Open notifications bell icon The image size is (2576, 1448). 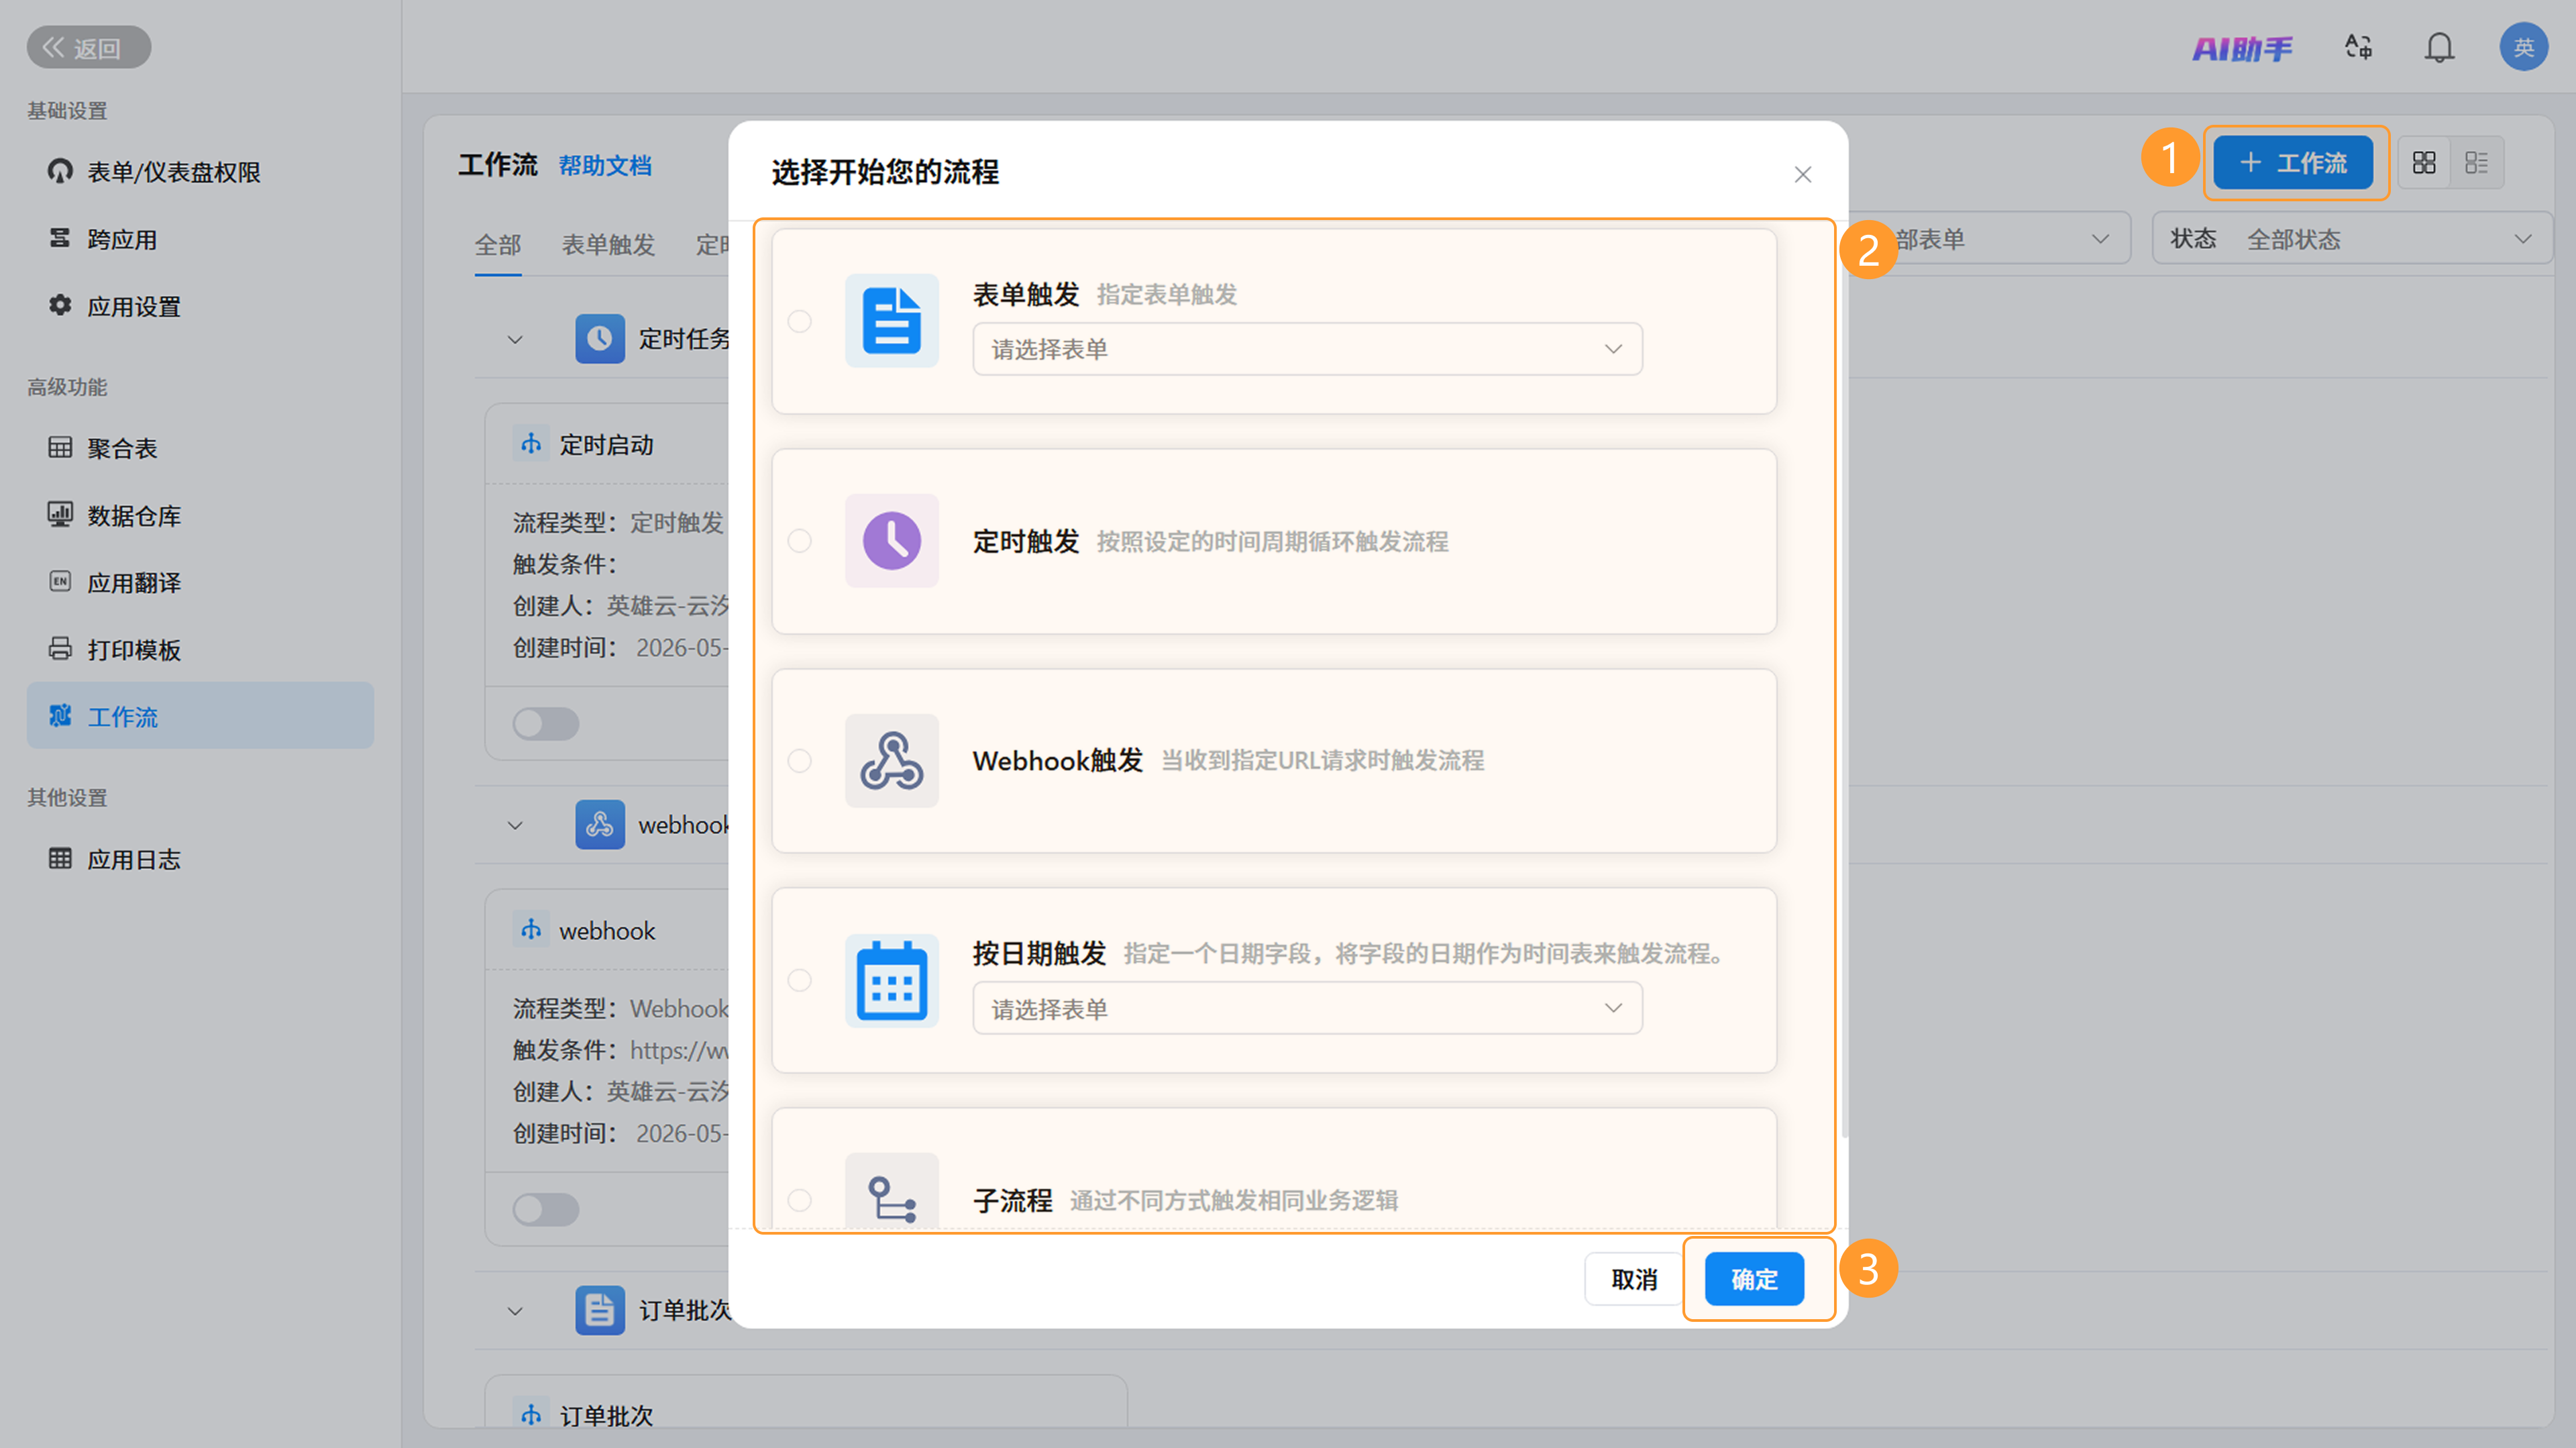[2439, 47]
